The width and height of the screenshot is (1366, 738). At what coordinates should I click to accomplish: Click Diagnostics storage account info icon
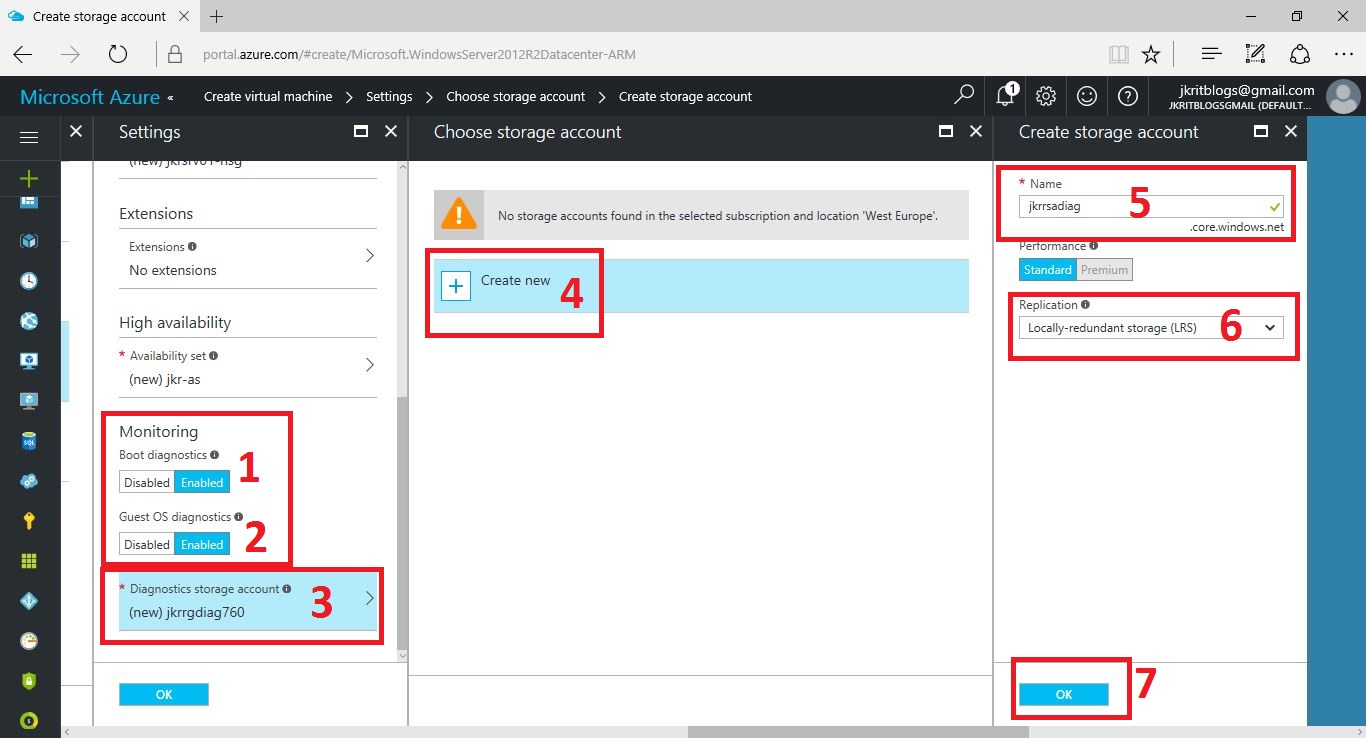pos(287,589)
